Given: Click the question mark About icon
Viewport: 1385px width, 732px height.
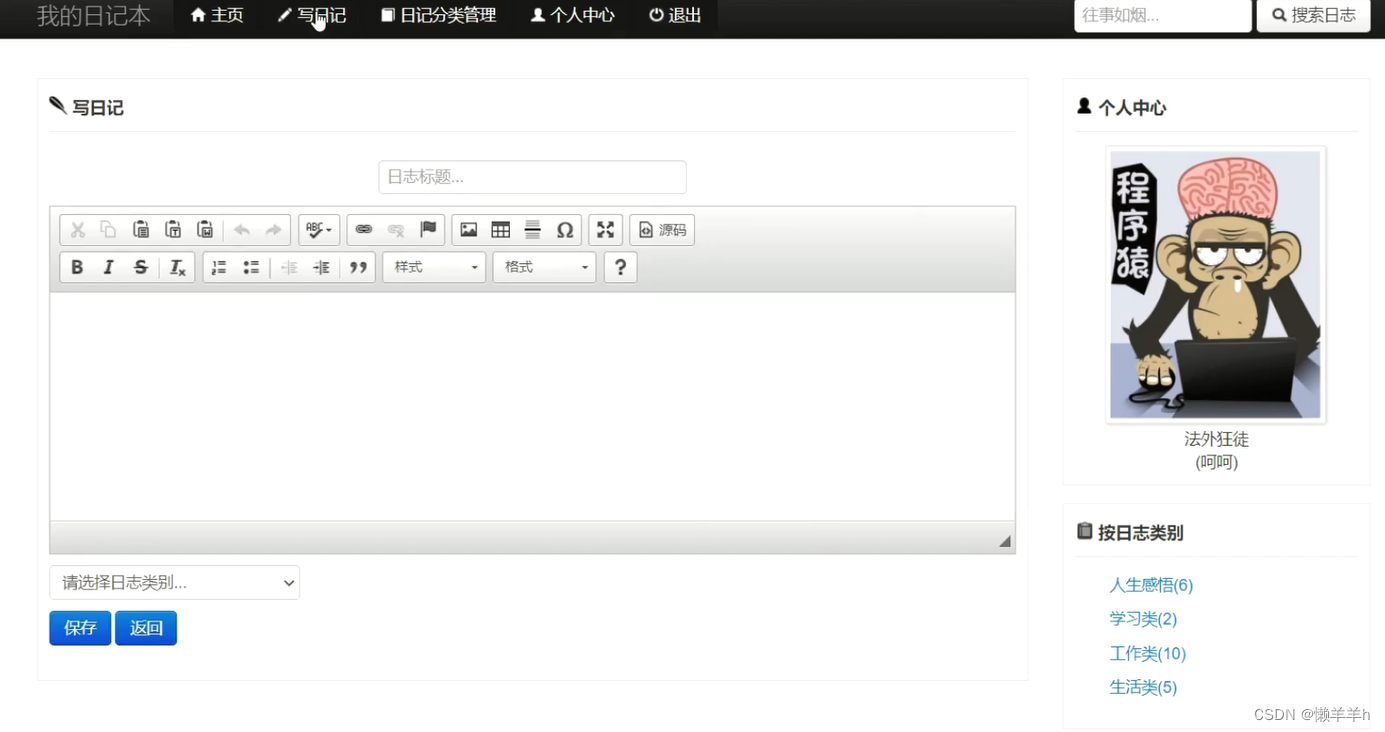Looking at the screenshot, I should click(x=620, y=267).
